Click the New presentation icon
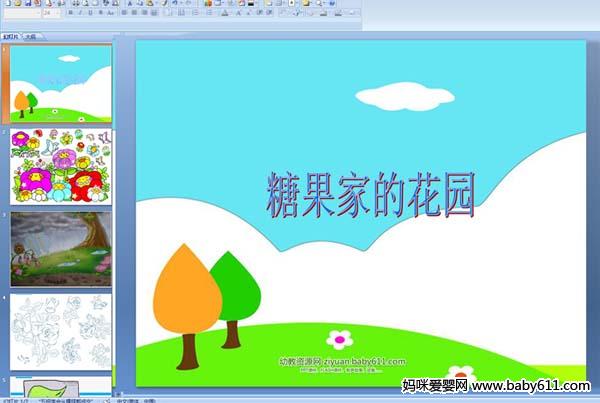 click(x=8, y=3)
